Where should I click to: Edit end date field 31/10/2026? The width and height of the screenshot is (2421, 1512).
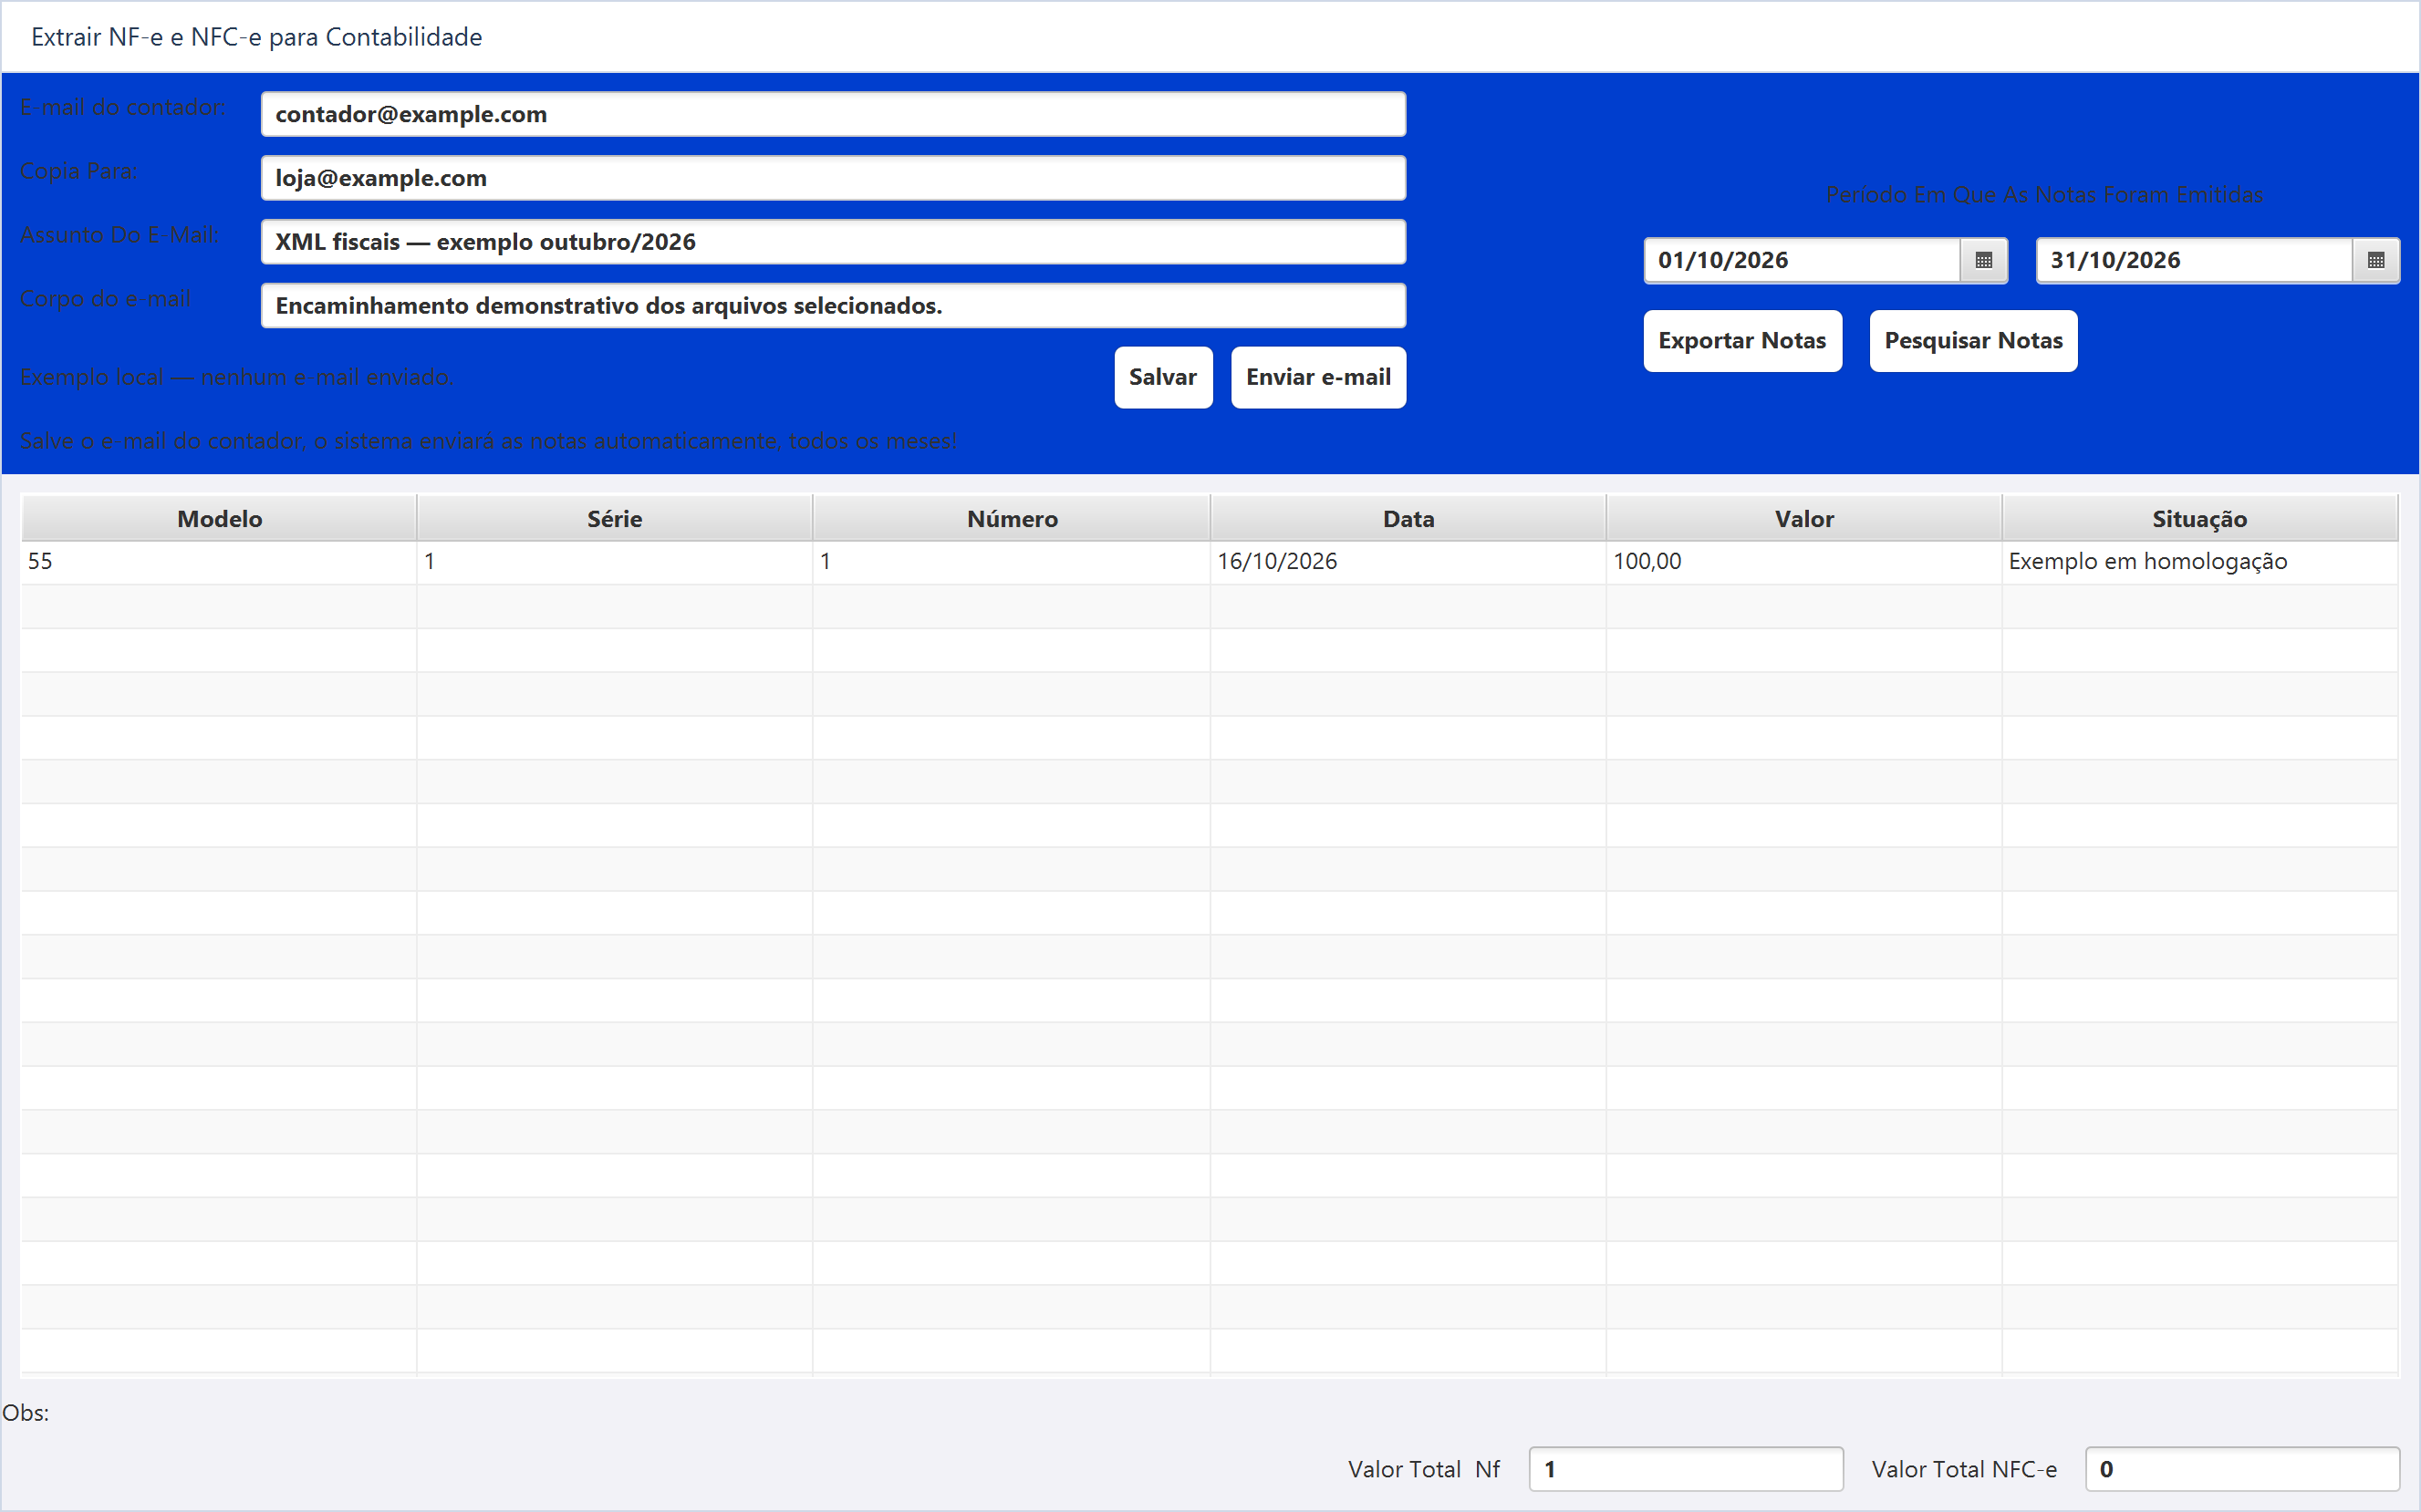pos(2194,260)
